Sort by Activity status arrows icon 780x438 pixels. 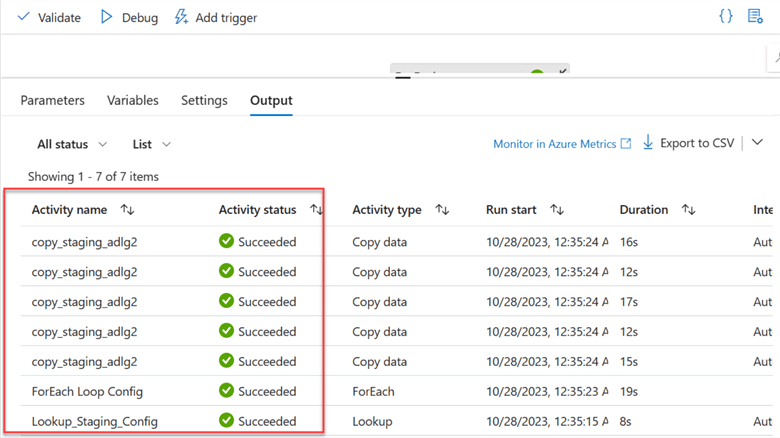coord(316,210)
